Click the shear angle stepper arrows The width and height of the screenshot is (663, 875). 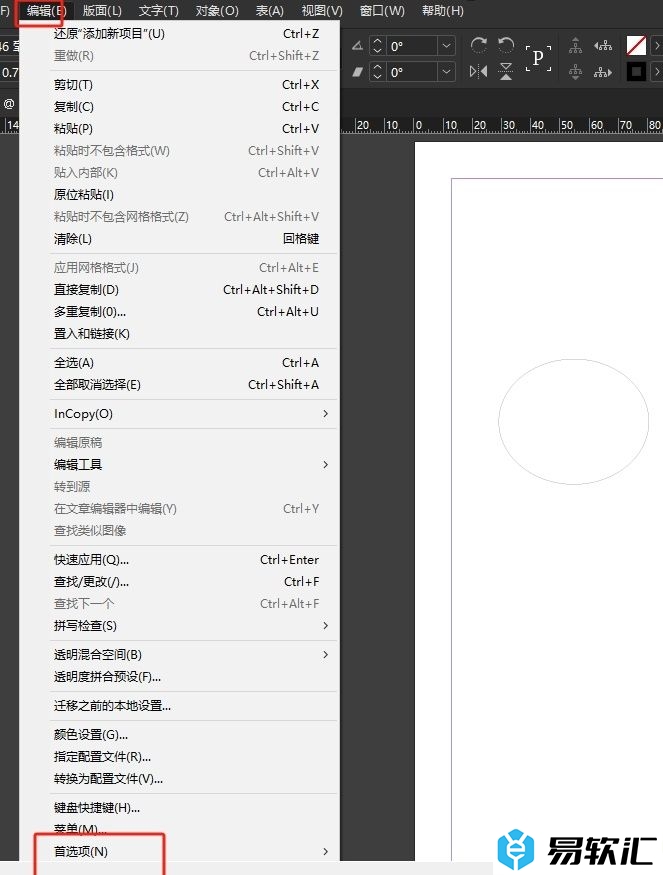point(377,72)
